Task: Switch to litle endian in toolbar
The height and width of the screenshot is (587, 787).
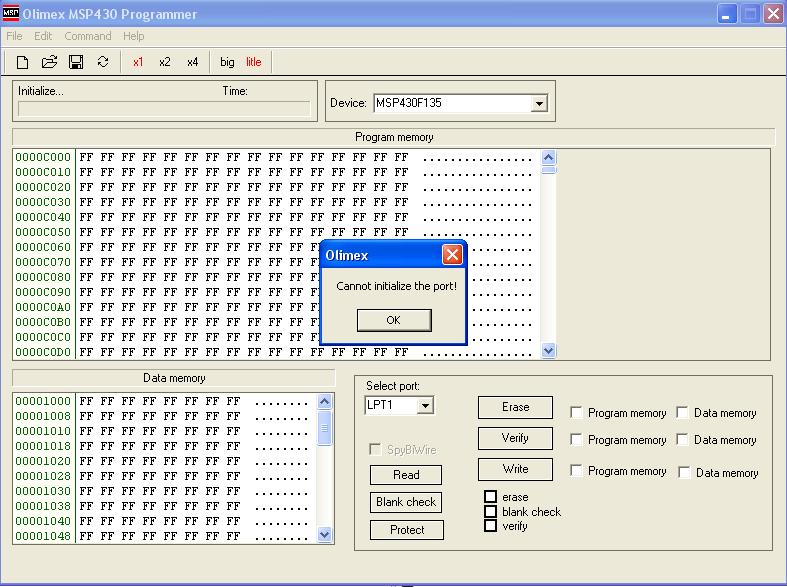Action: (x=253, y=62)
